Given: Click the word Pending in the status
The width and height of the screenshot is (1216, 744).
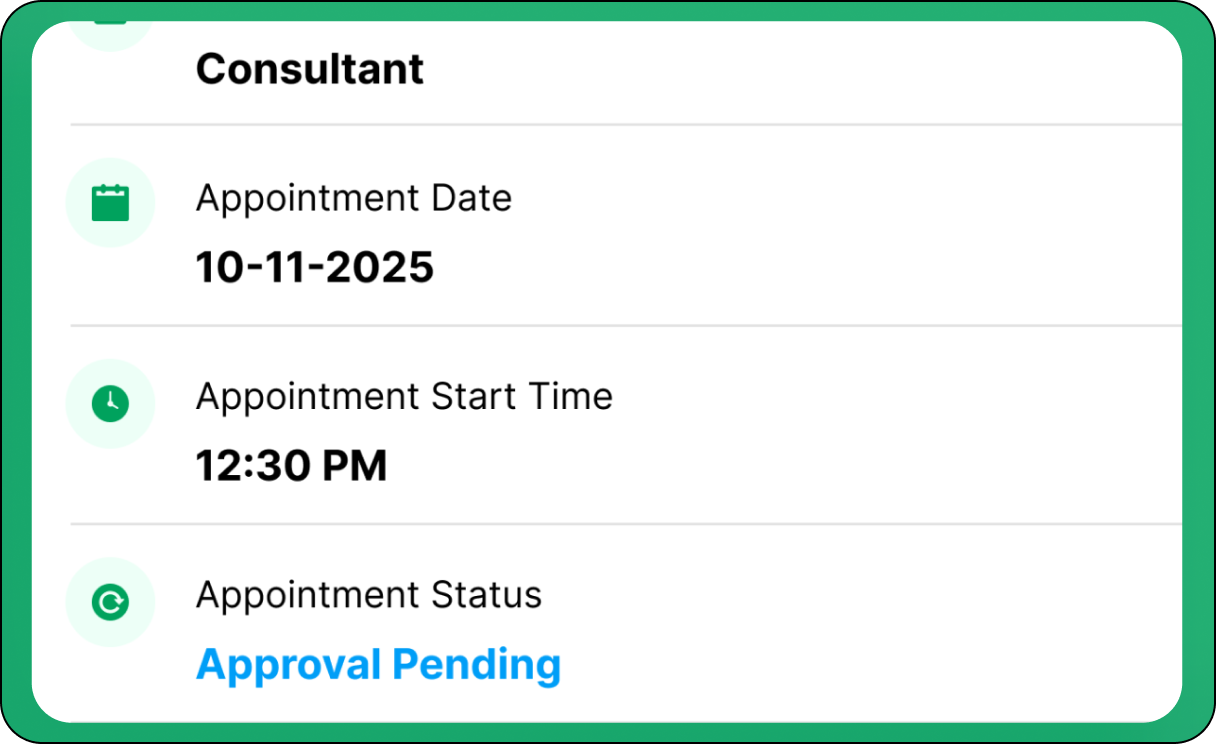Looking at the screenshot, I should (476, 665).
